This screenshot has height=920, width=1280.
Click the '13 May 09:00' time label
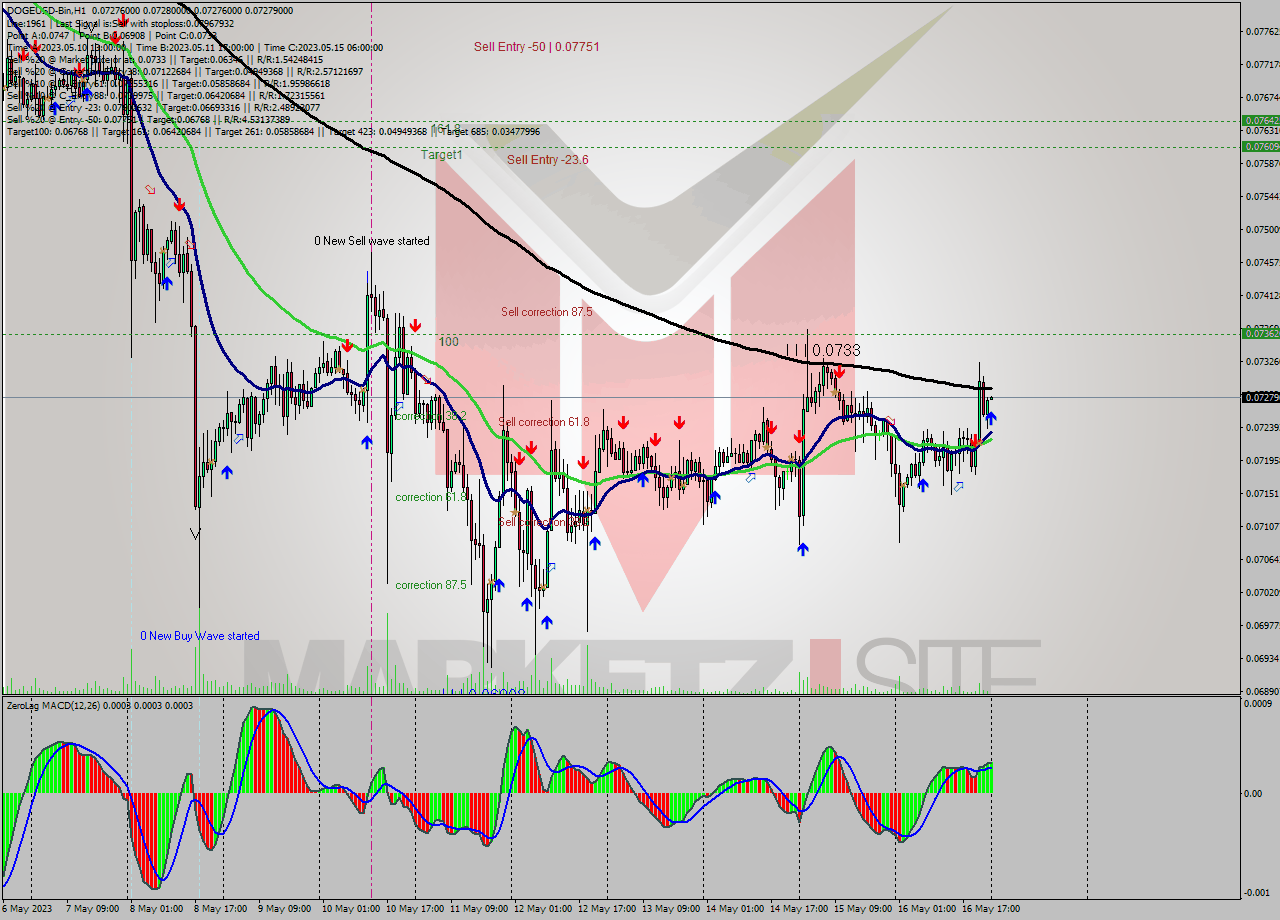(x=672, y=909)
